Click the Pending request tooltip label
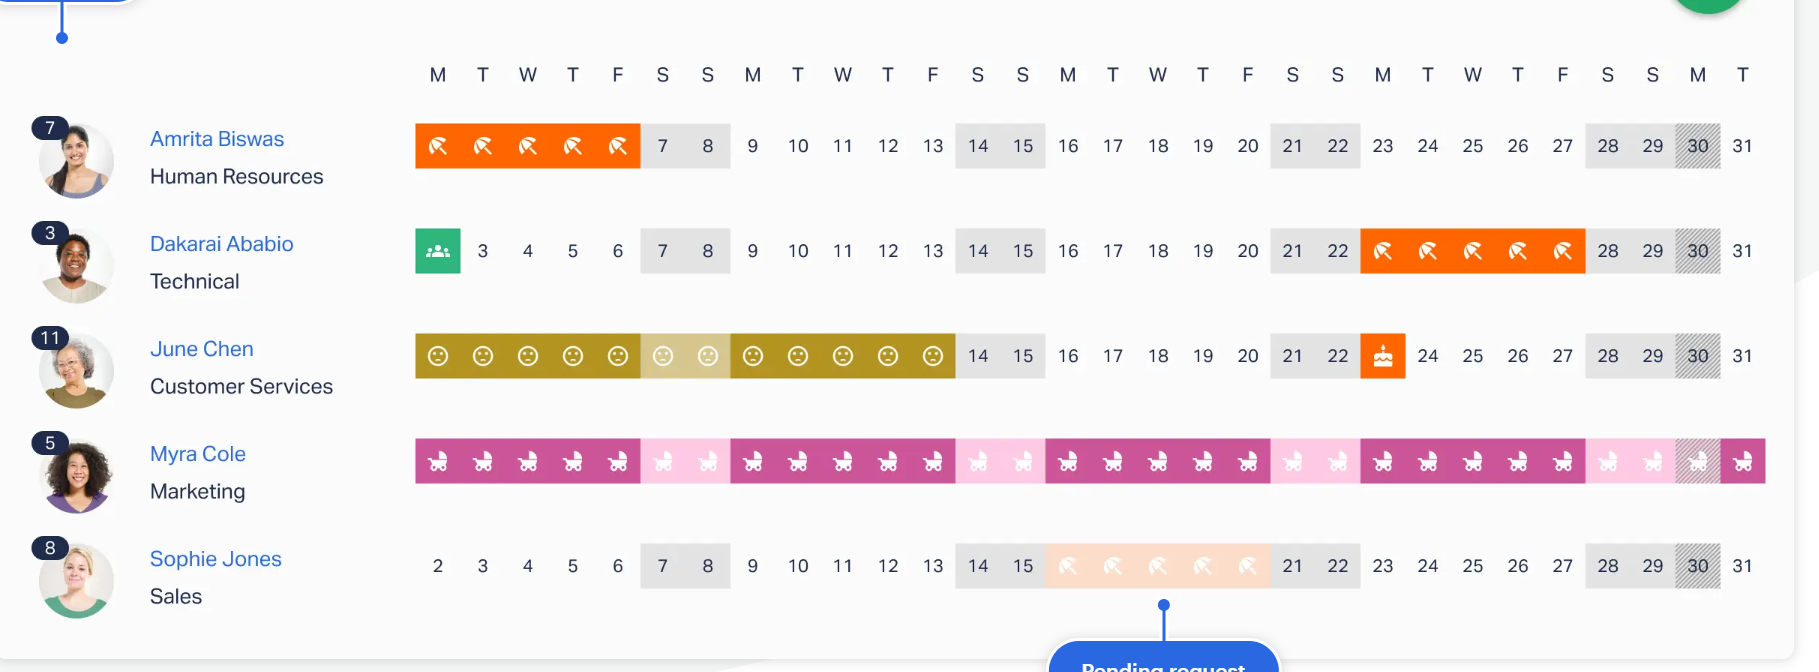The height and width of the screenshot is (672, 1819). (x=1164, y=664)
